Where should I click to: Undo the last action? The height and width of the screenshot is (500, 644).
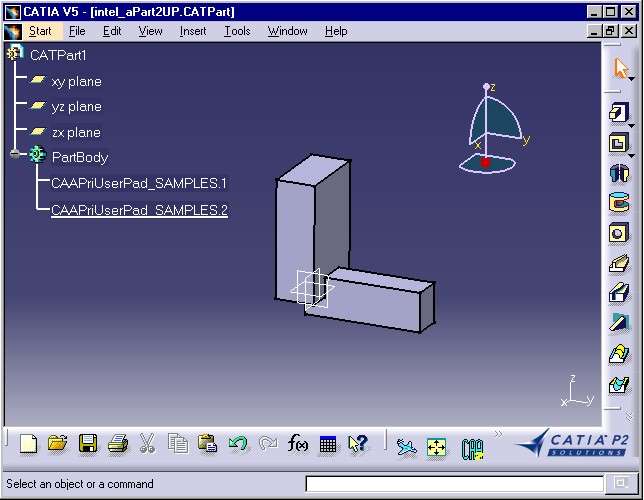pos(238,444)
